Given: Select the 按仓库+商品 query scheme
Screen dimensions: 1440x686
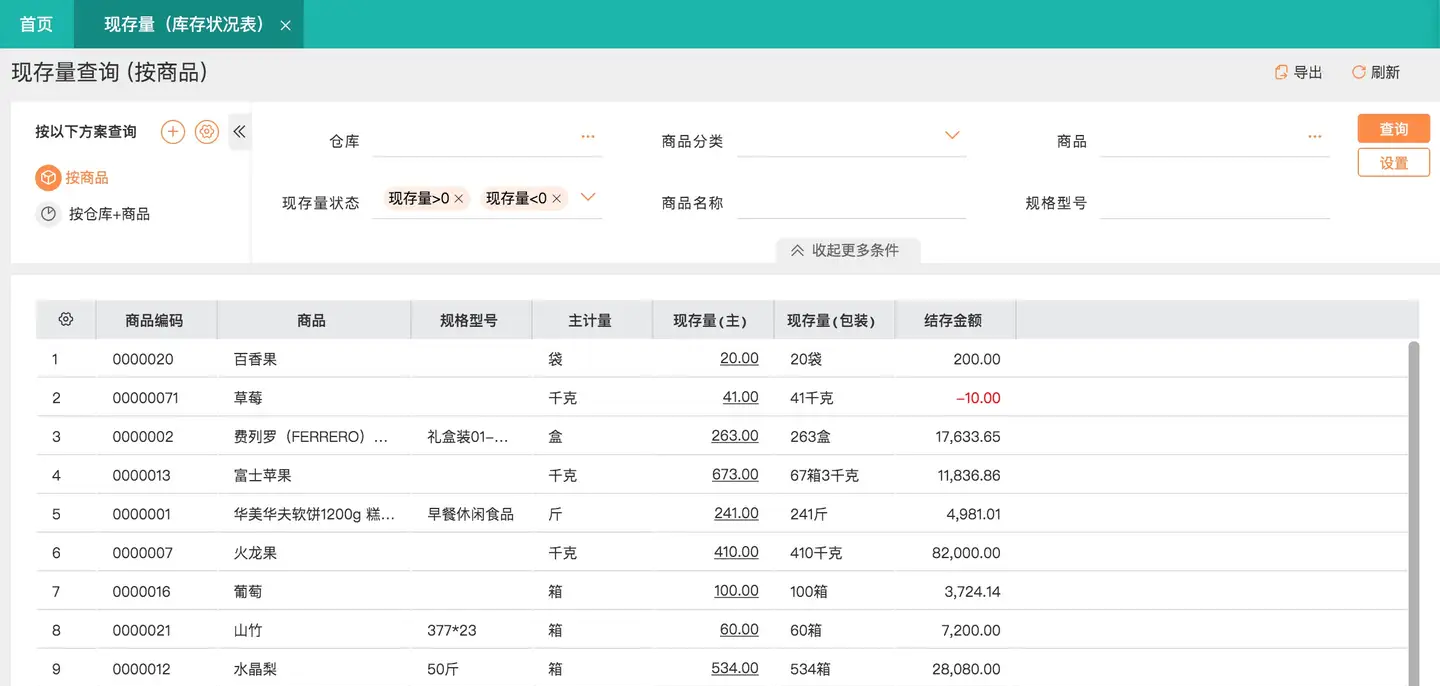Looking at the screenshot, I should [x=109, y=214].
